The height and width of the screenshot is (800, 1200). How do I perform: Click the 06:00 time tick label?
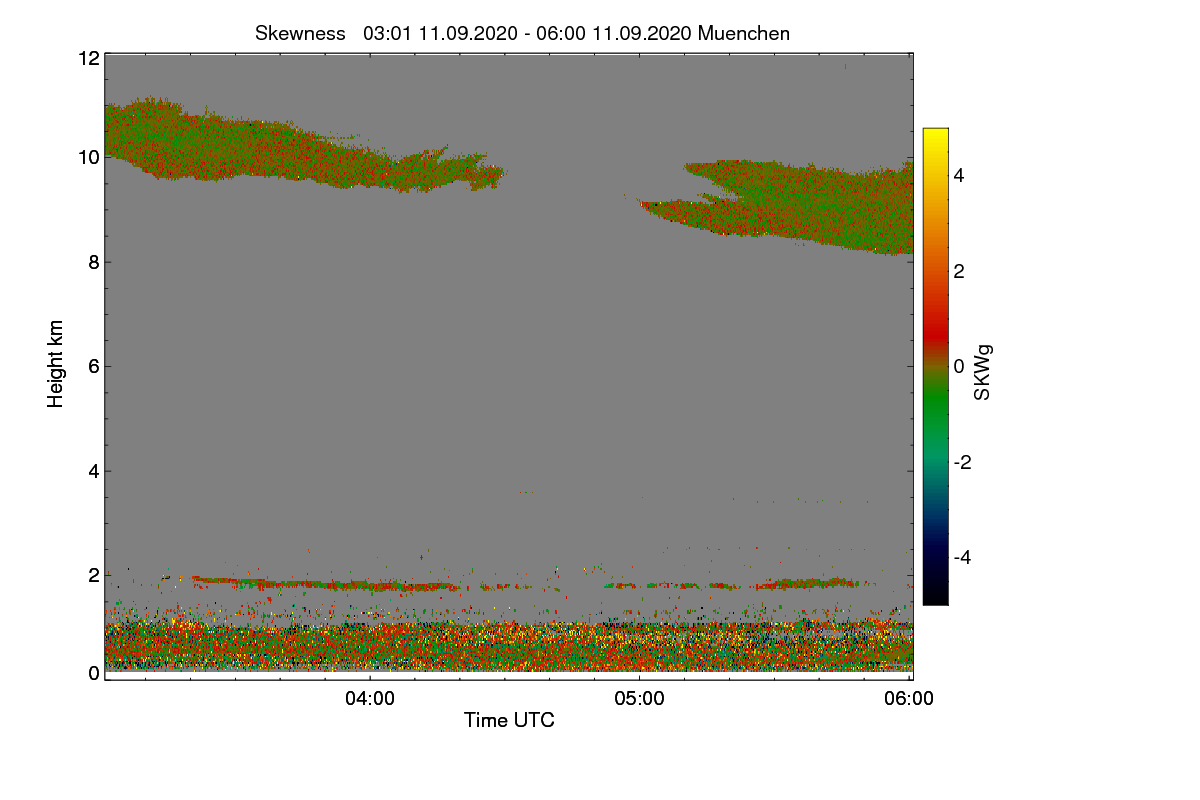click(909, 699)
